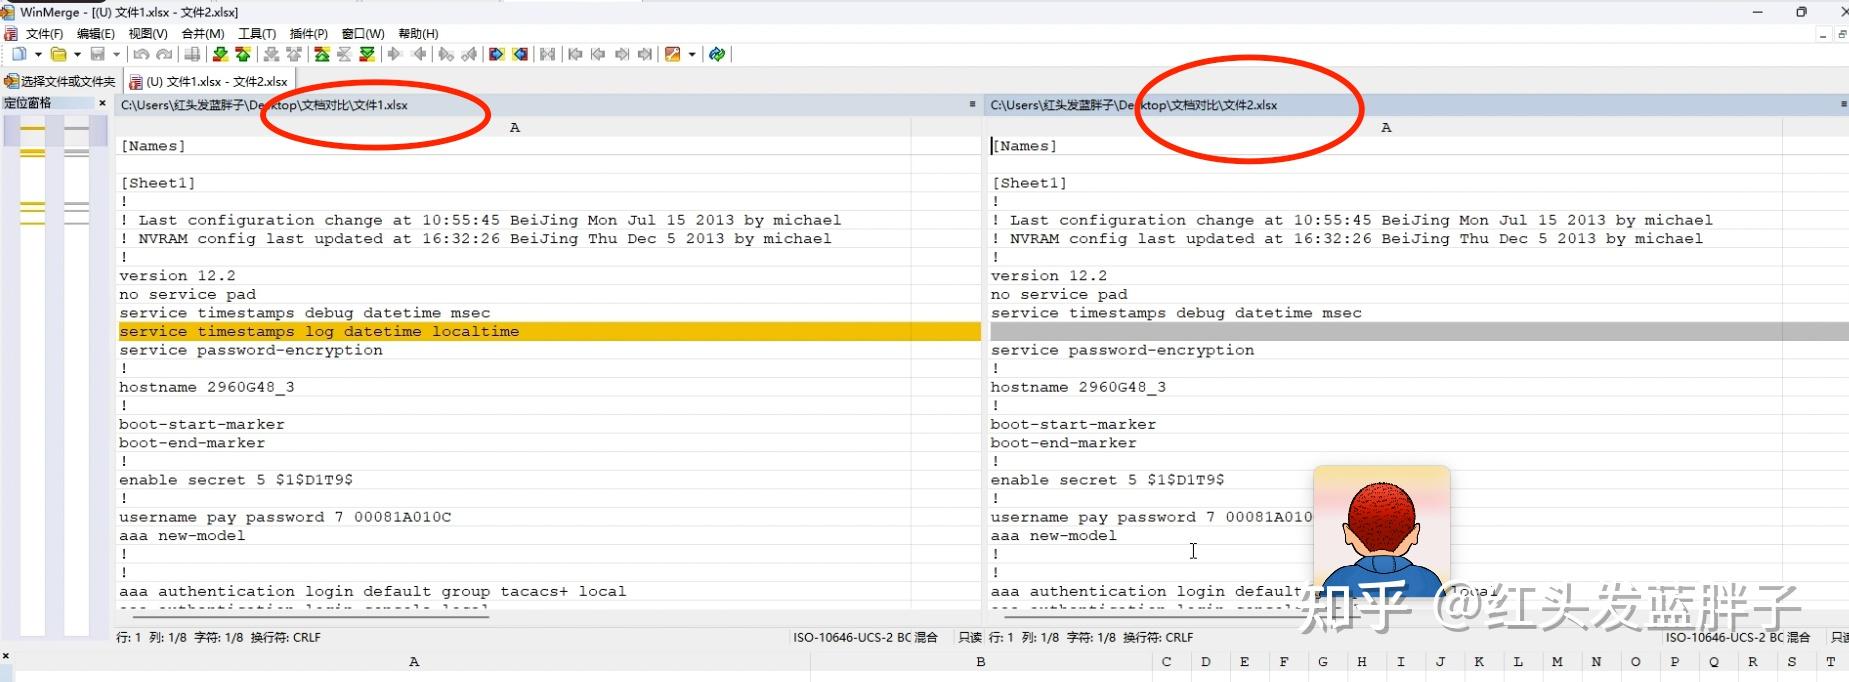Click left 'ISO-10646-UCS-2 BC 混合' status entry
Viewport: 1849px width, 682px height.
click(x=865, y=637)
